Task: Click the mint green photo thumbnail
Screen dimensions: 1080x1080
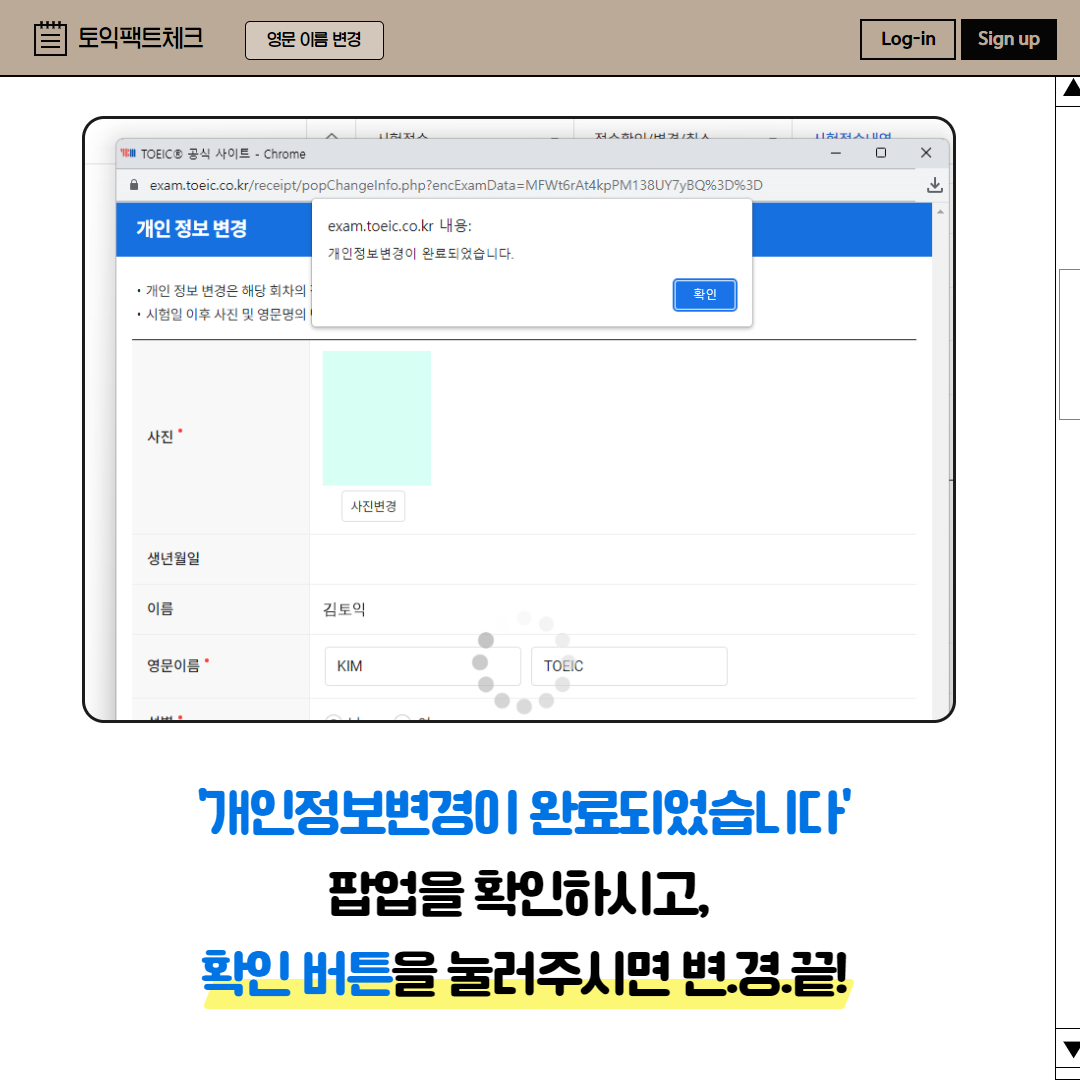Action: [x=377, y=418]
